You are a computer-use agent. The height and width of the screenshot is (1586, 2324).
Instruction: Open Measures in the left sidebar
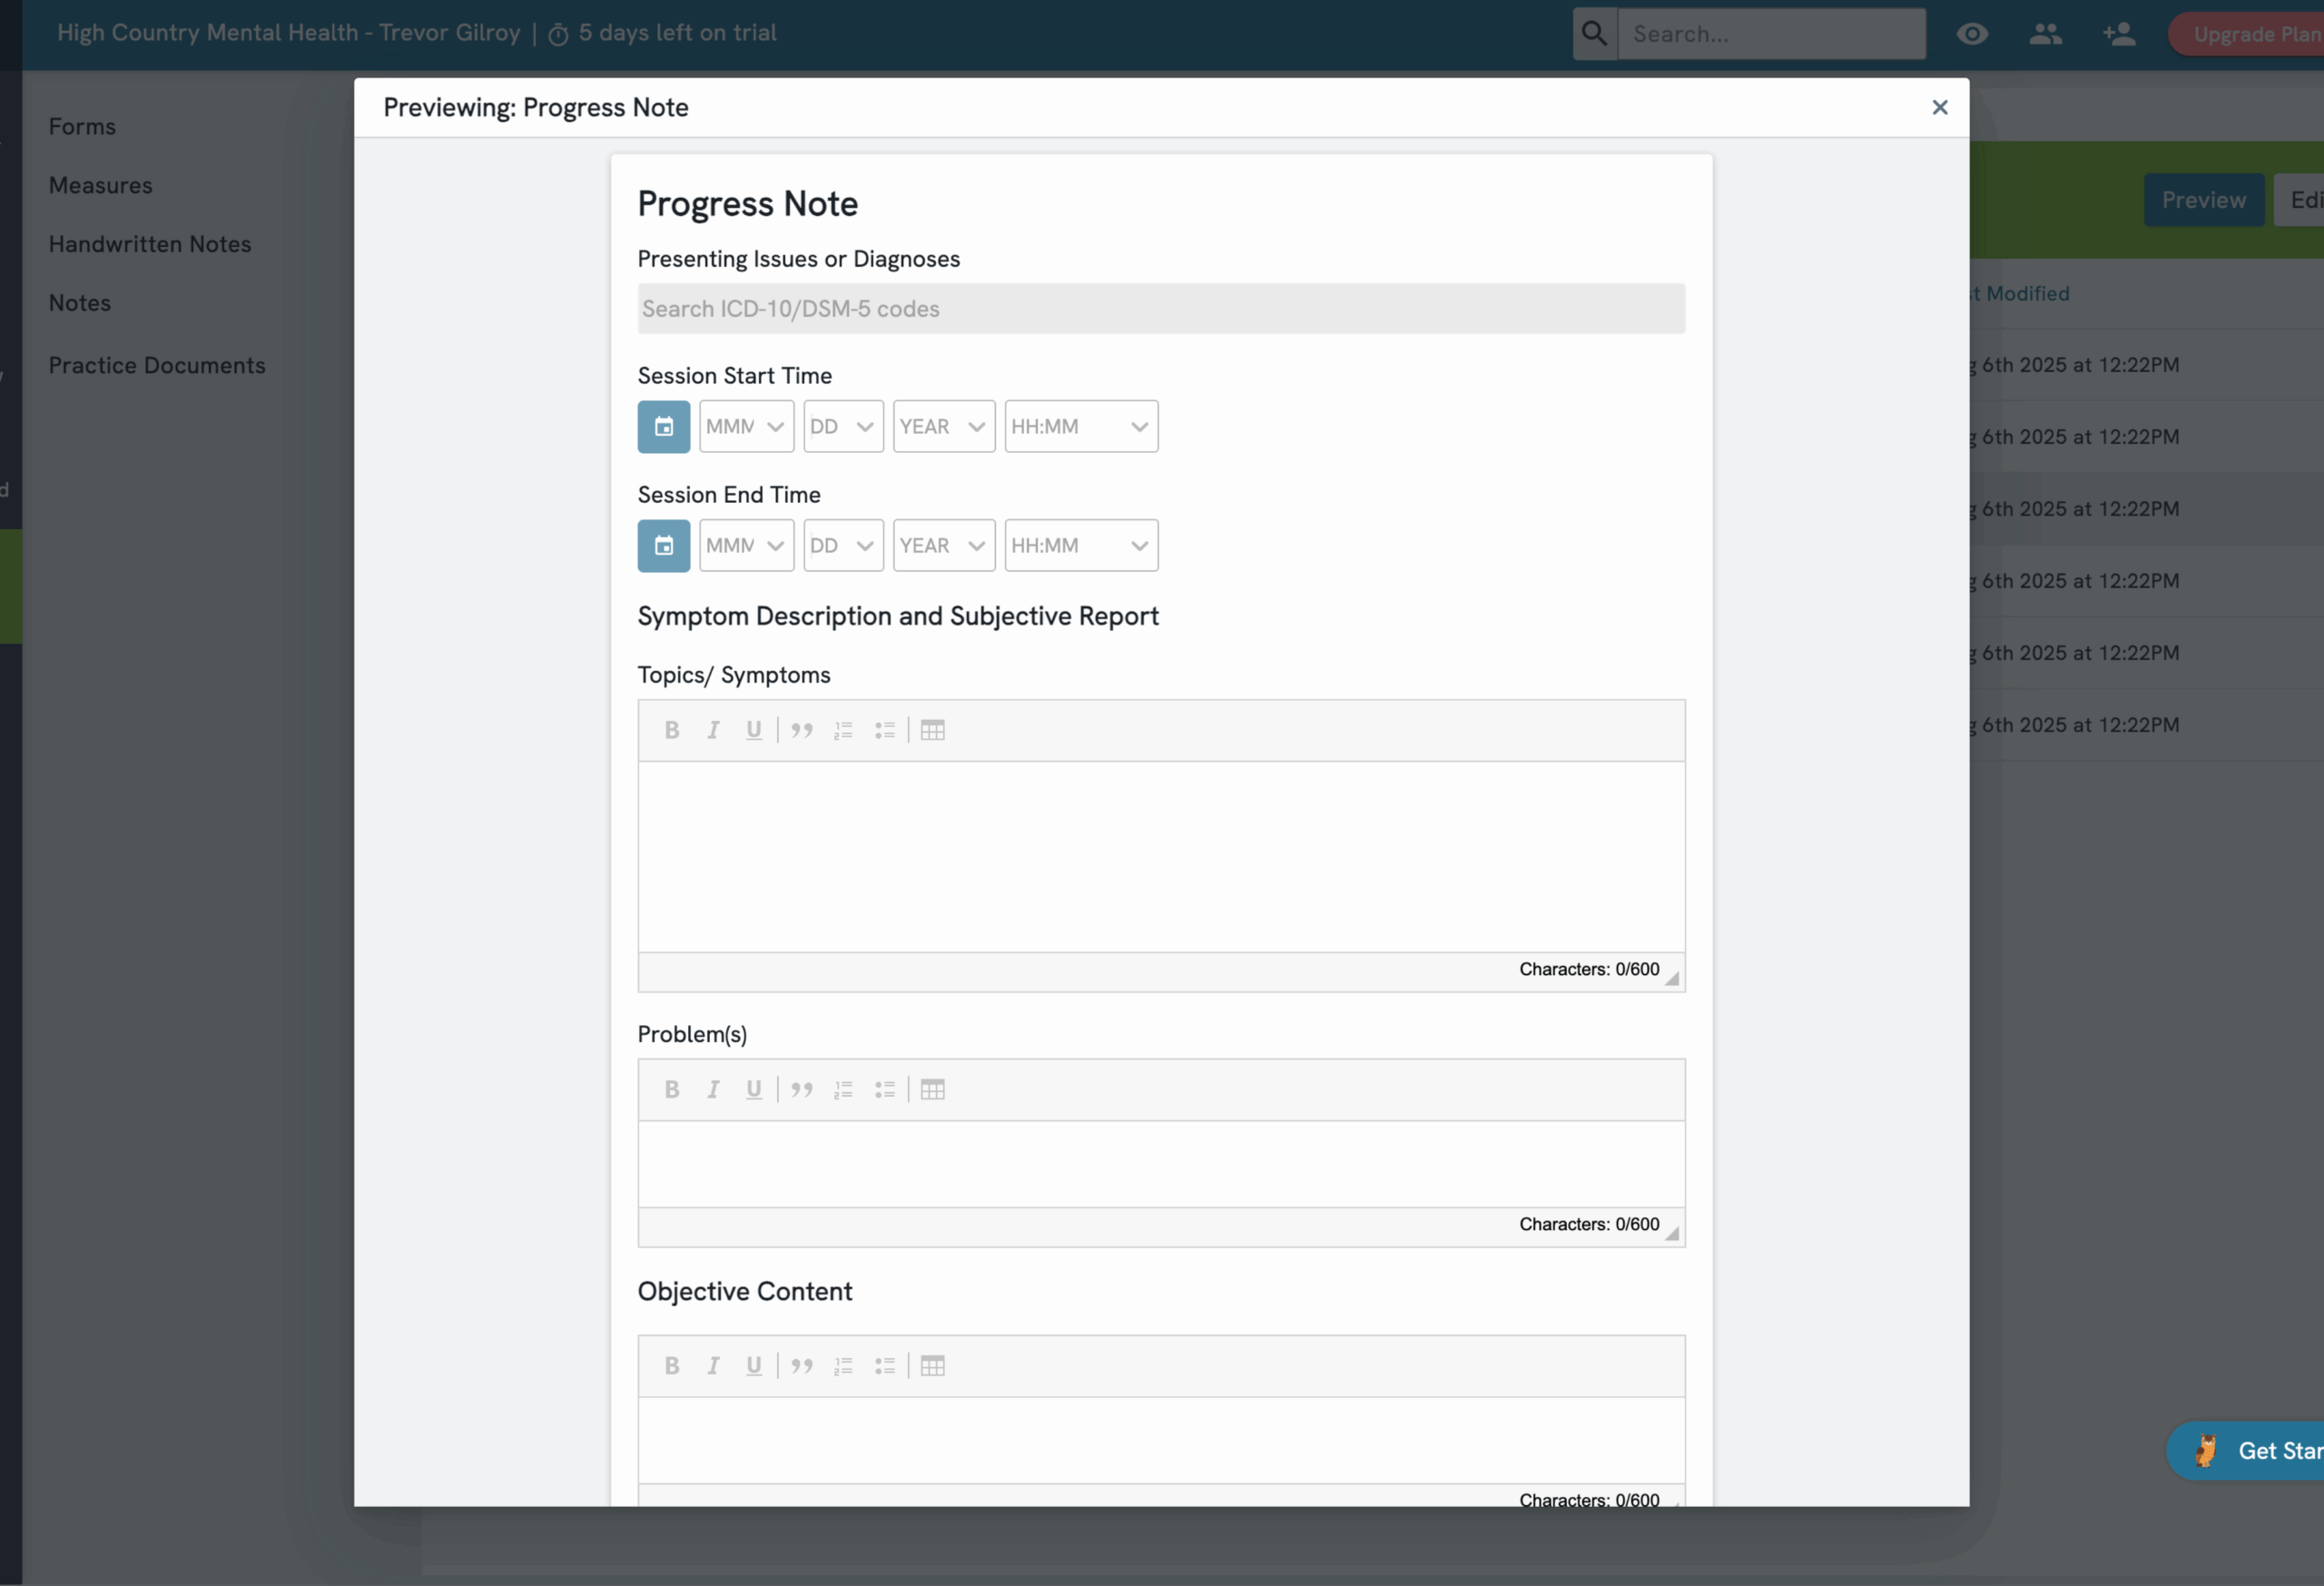coord(101,186)
